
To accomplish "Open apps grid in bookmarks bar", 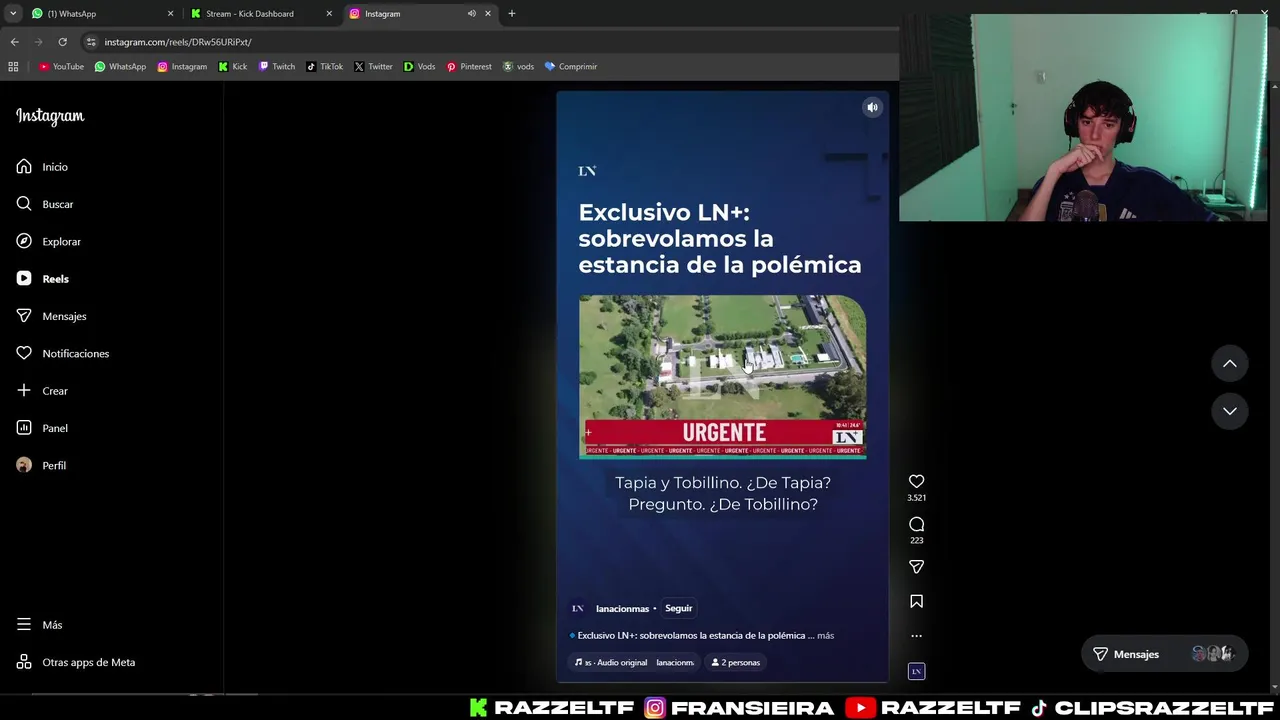I will click(x=13, y=67).
